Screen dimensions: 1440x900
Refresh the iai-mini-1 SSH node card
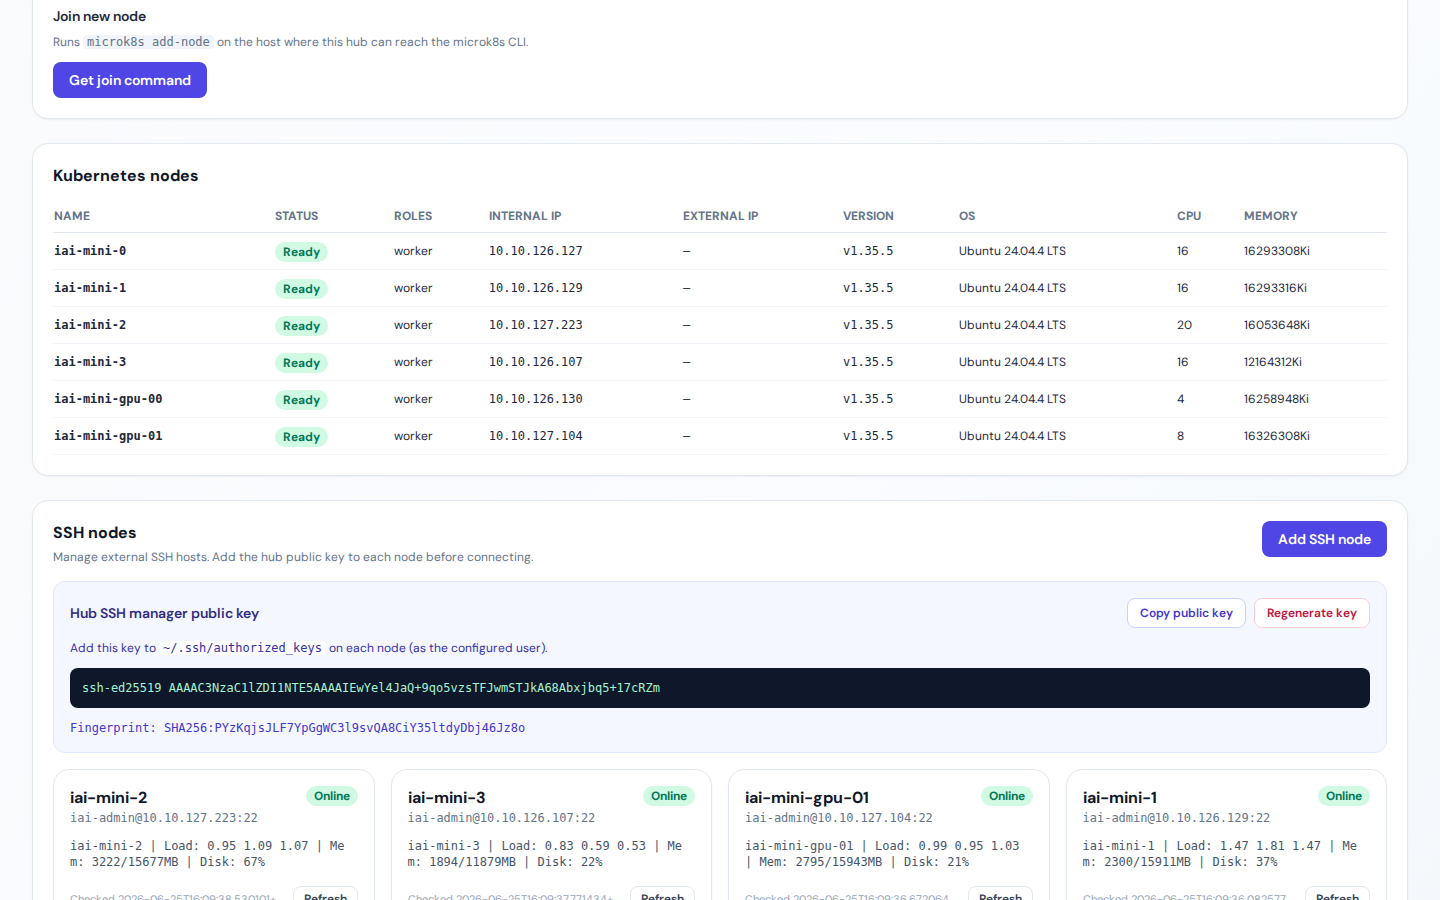[1337, 893]
